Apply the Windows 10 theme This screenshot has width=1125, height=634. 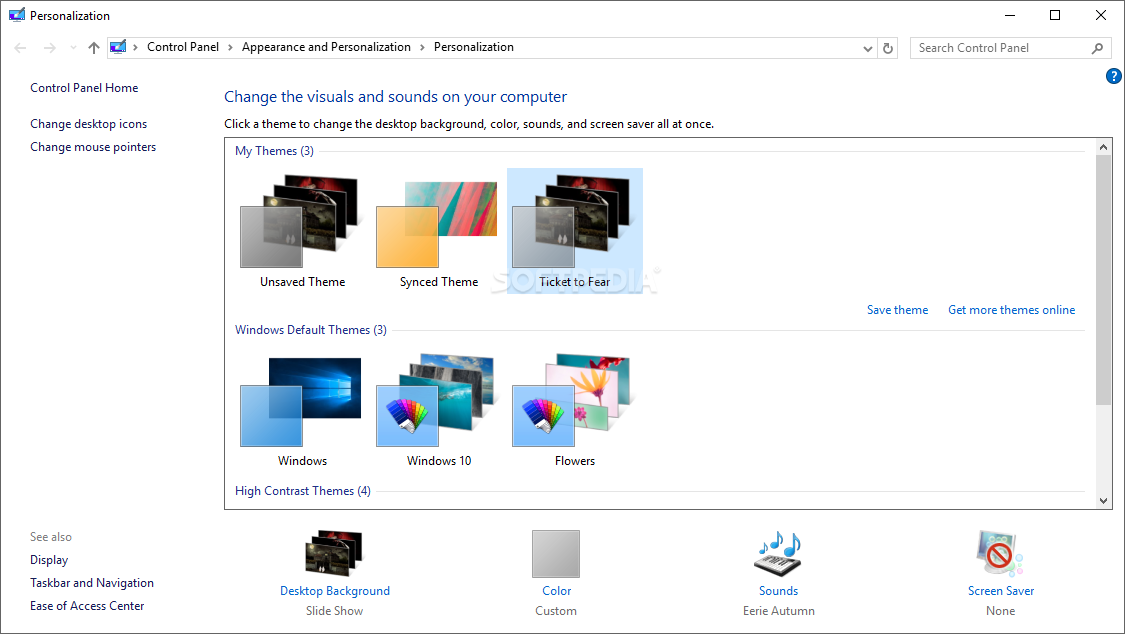[438, 410]
